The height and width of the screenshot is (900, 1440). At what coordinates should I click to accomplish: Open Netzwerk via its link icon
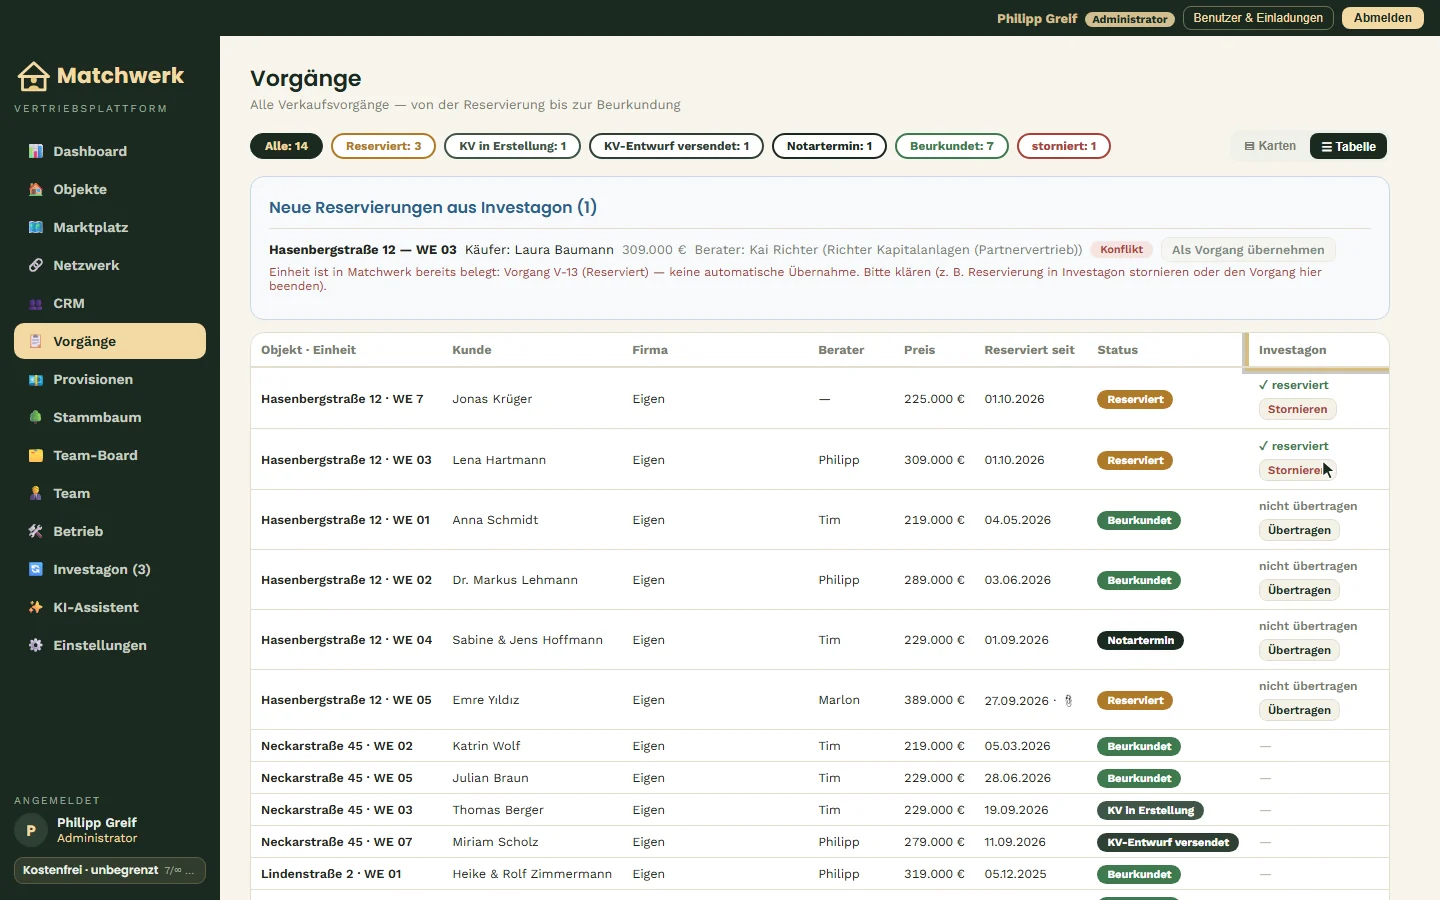36,265
